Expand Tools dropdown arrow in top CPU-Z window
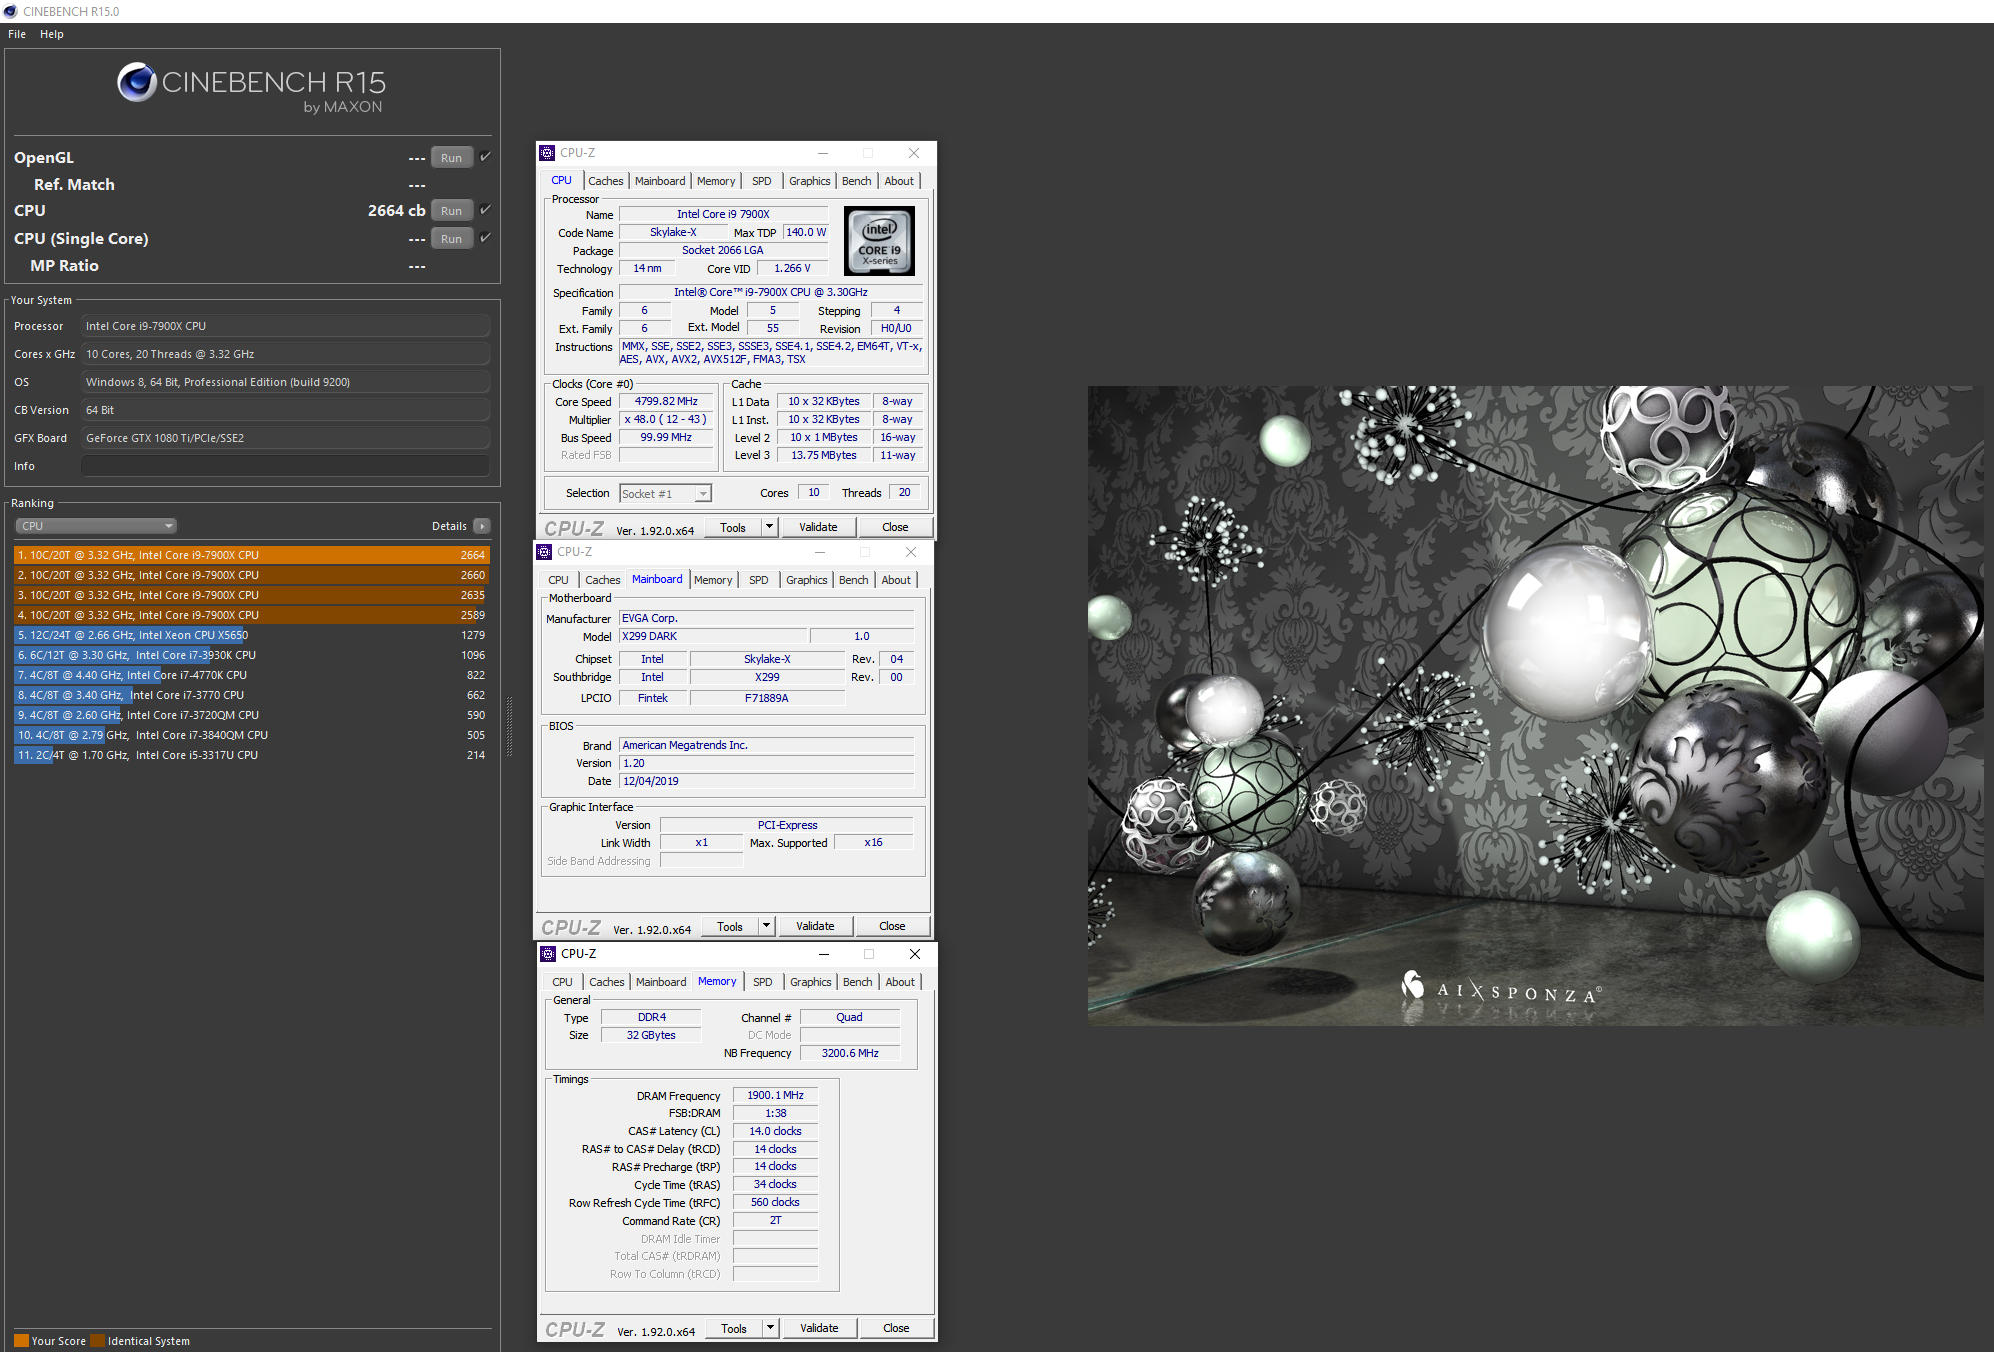Viewport: 1994px width, 1352px height. pos(769,527)
